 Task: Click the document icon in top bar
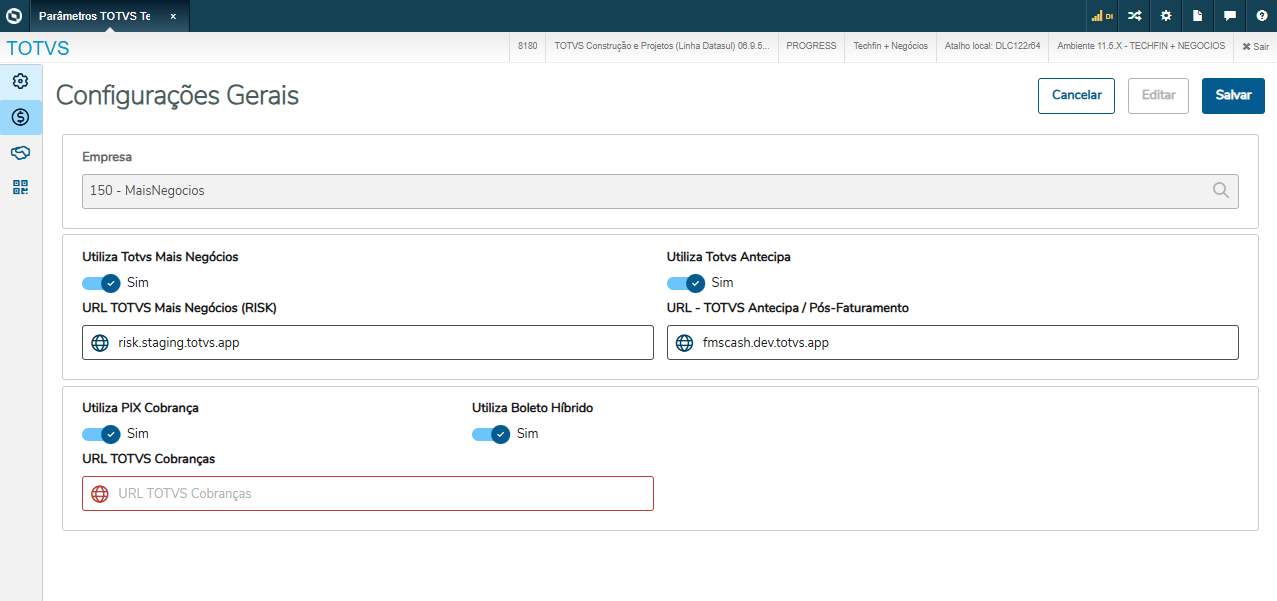point(1198,16)
